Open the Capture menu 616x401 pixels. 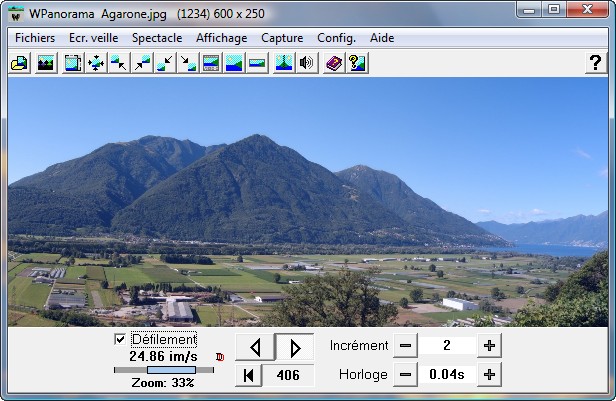282,38
